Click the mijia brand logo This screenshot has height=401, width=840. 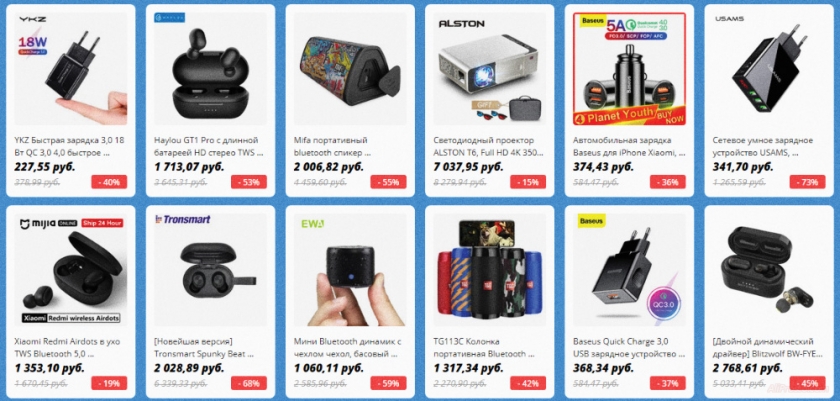[x=48, y=223]
